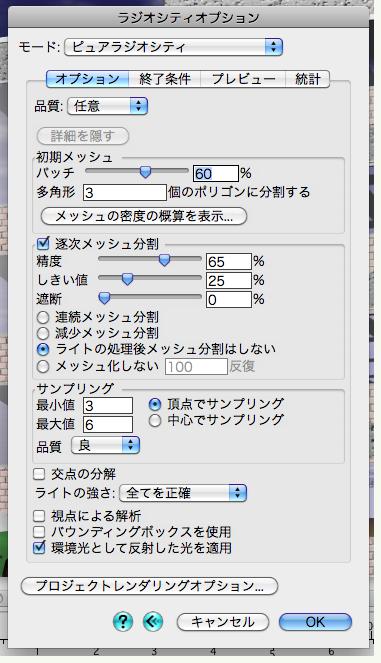This screenshot has height=663, width=381.
Task: Select 中心でサンプリング radio button
Action: pos(155,420)
